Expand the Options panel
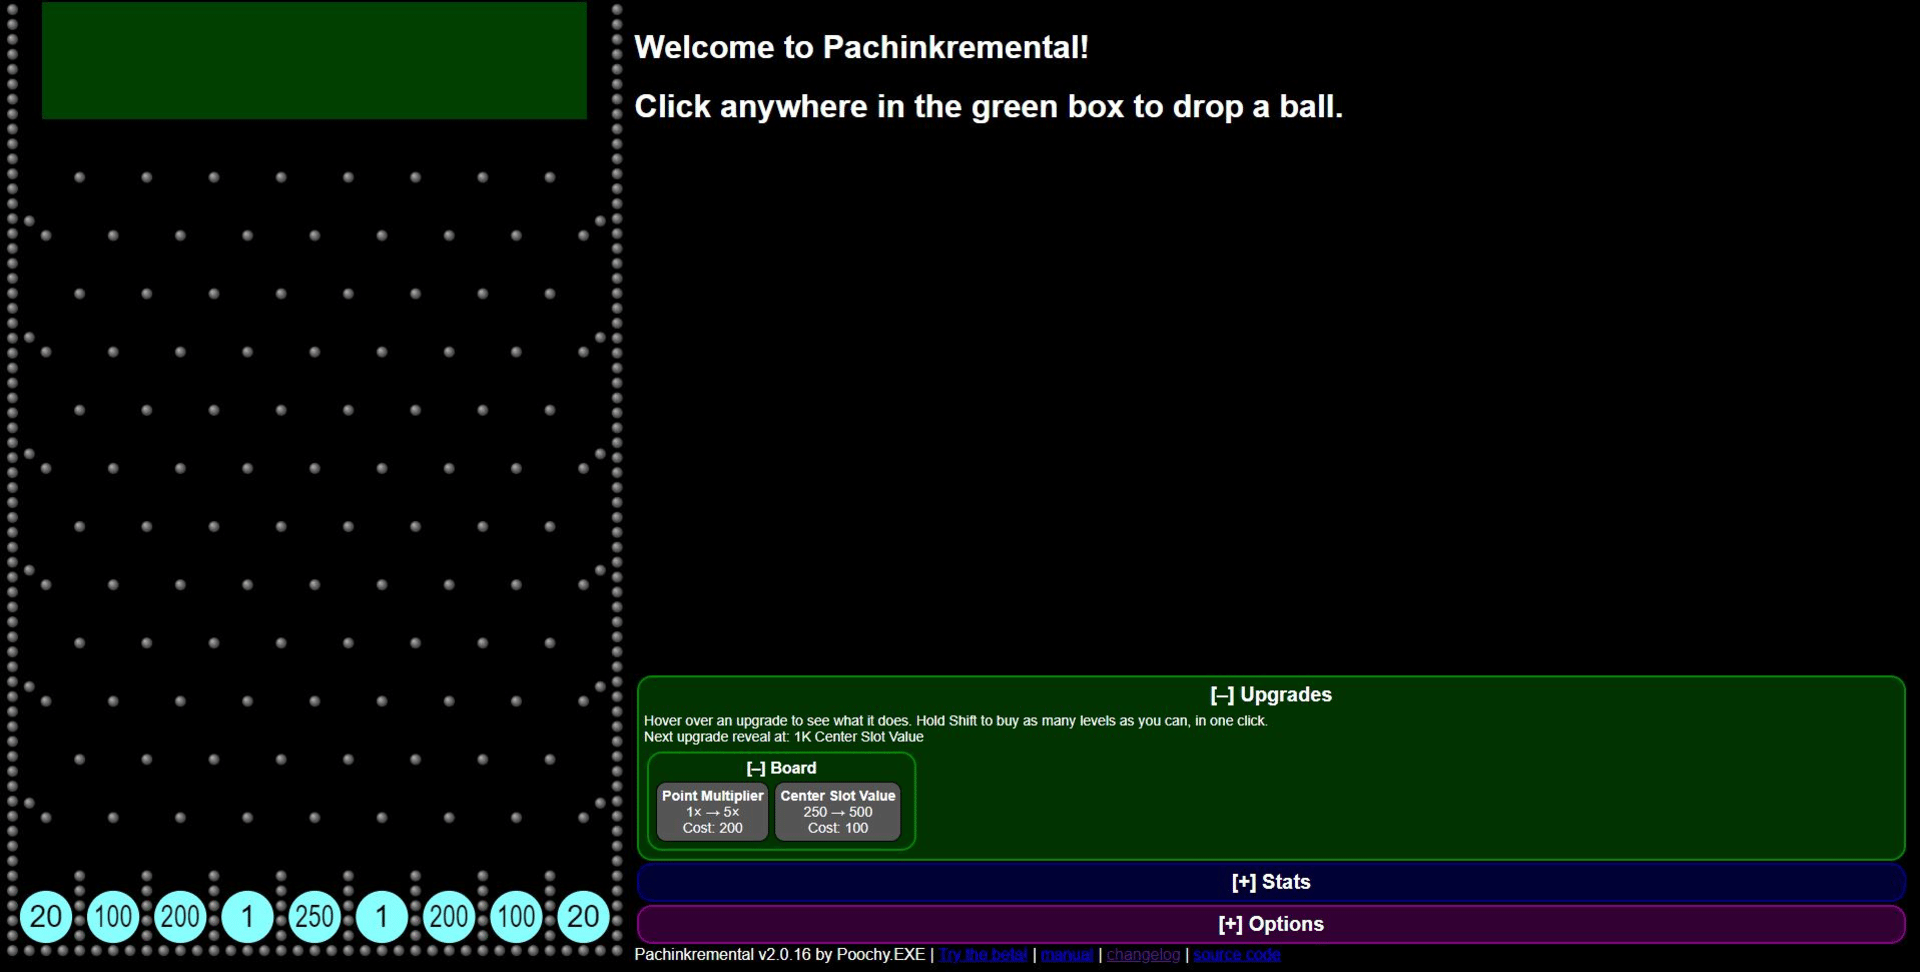This screenshot has width=1920, height=972. [1270, 924]
